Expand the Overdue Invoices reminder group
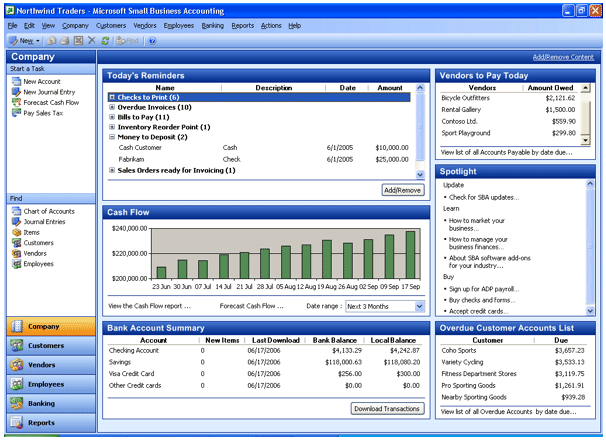This screenshot has width=606, height=441. coord(113,107)
